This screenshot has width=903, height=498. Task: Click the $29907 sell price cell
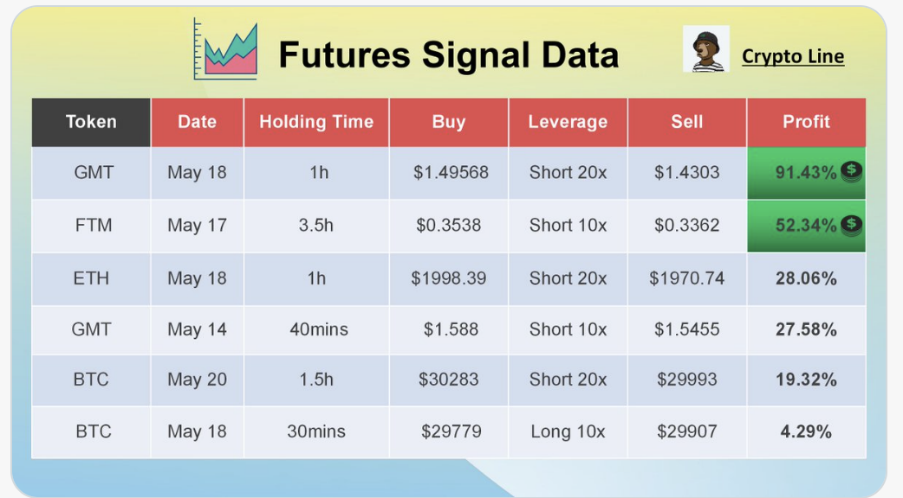pyautogui.click(x=687, y=432)
